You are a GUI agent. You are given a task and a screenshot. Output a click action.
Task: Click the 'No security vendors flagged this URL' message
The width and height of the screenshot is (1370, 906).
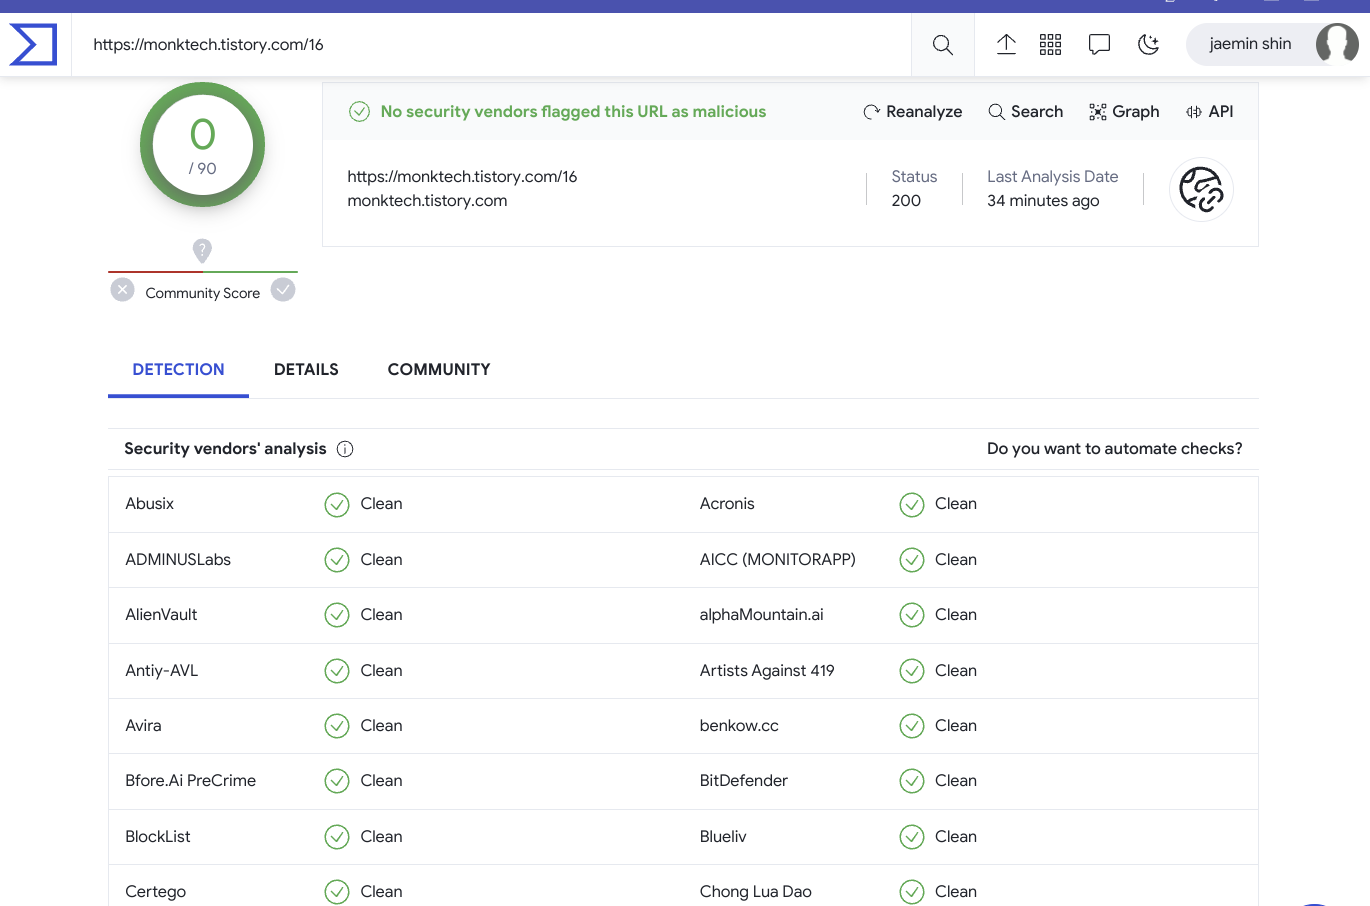coord(573,112)
